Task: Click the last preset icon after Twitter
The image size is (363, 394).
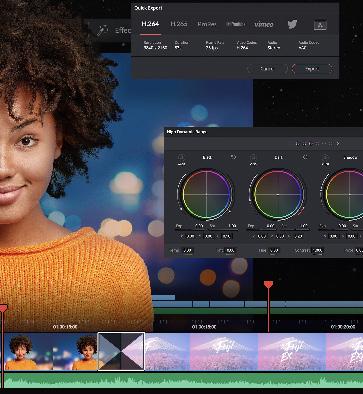Action: (x=320, y=24)
